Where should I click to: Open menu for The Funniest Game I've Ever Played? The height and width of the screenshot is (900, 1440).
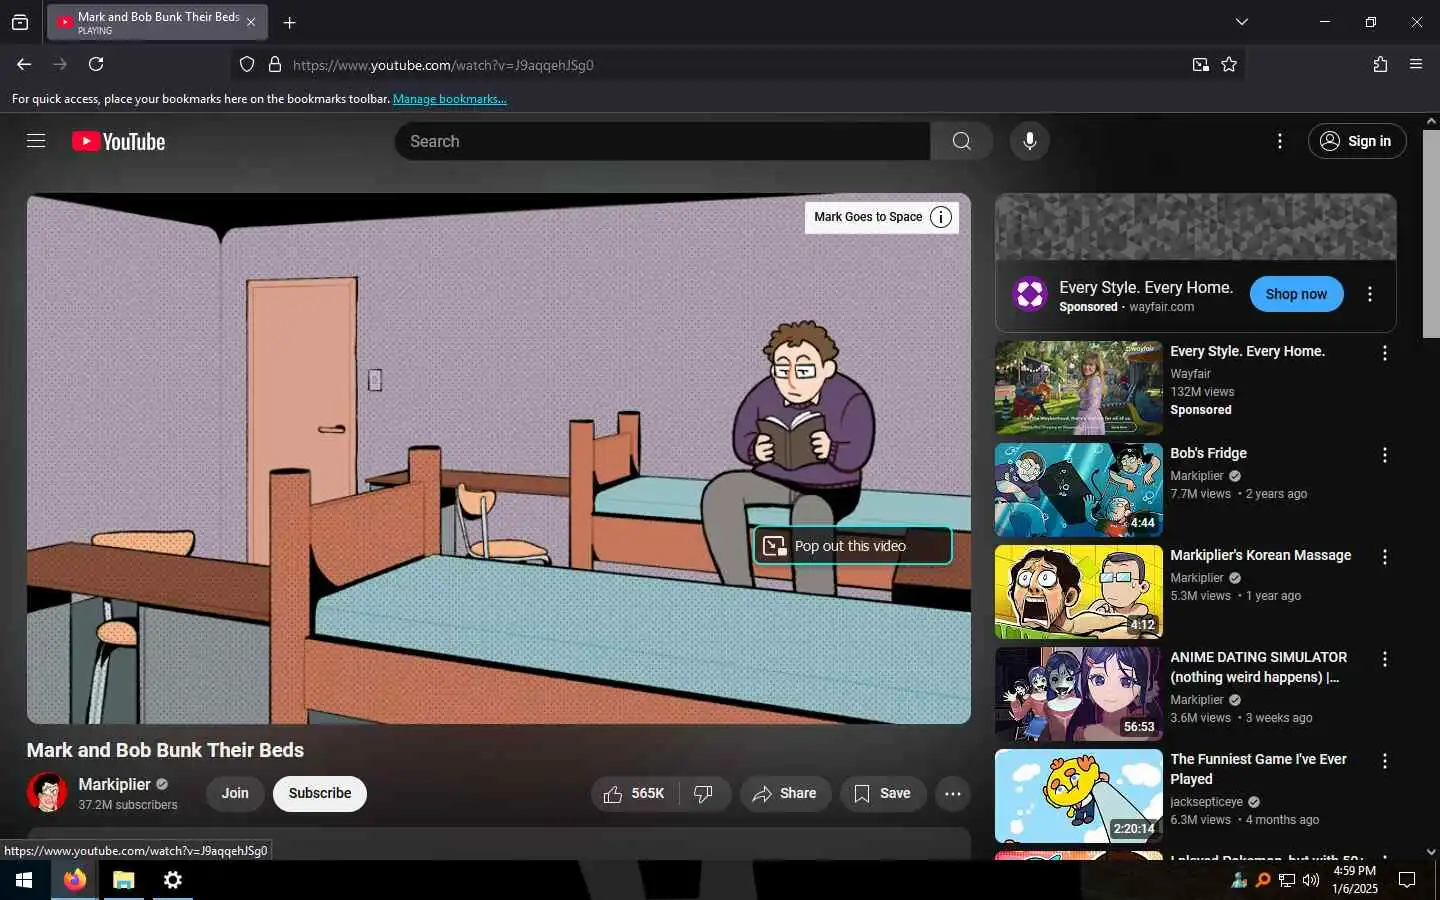(x=1385, y=761)
